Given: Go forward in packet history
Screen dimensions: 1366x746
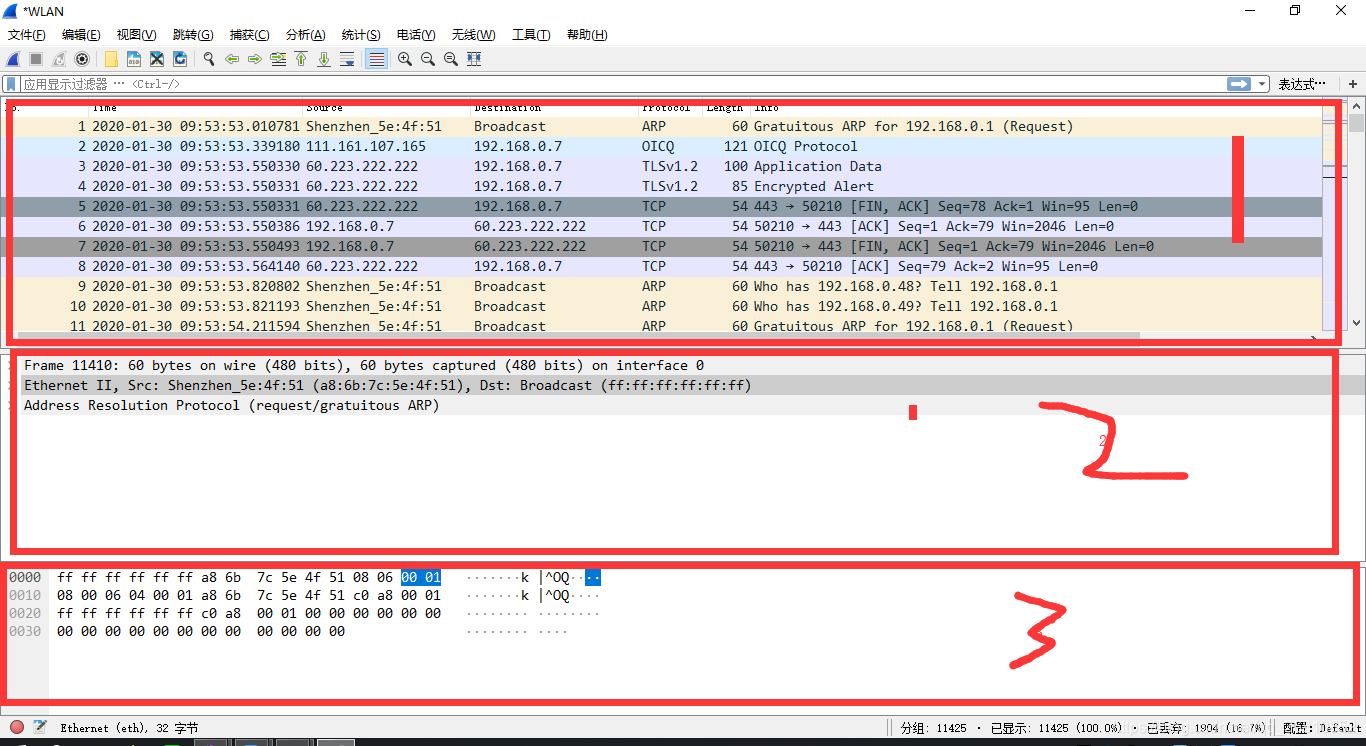Looking at the screenshot, I should (x=255, y=59).
